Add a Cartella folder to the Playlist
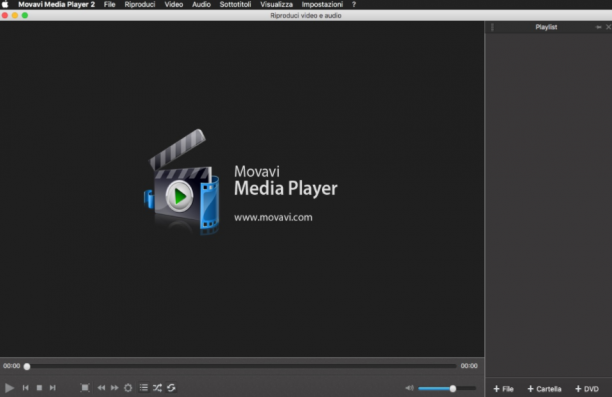 pyautogui.click(x=544, y=389)
